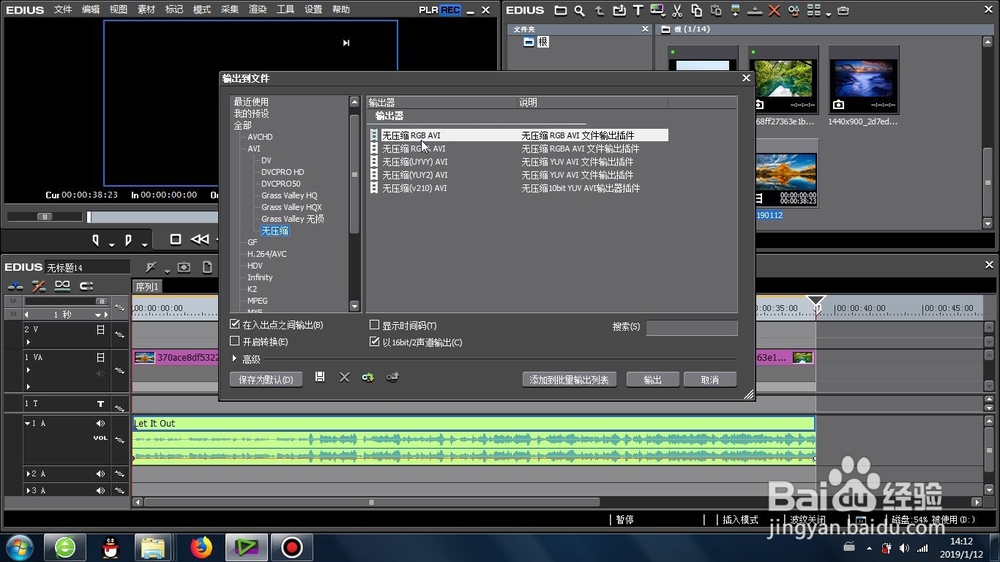Expand the 3 A audio track

pos(27,491)
